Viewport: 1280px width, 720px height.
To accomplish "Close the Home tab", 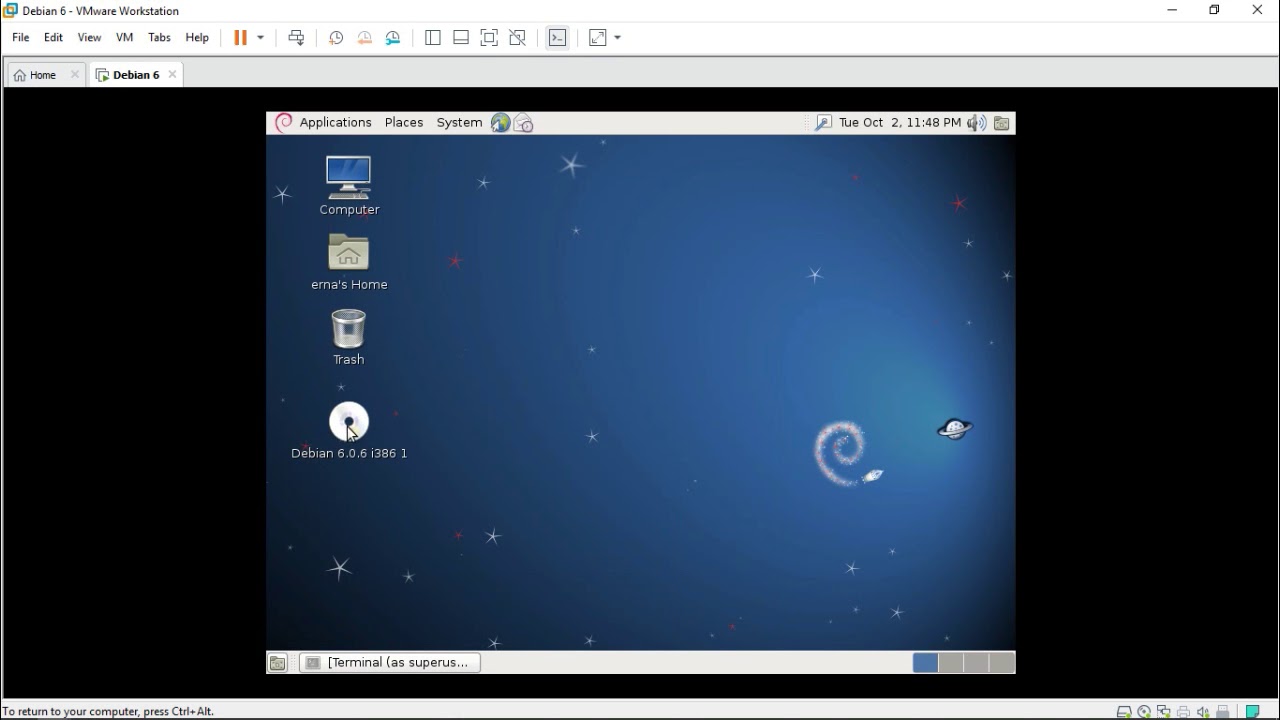I will coord(75,75).
